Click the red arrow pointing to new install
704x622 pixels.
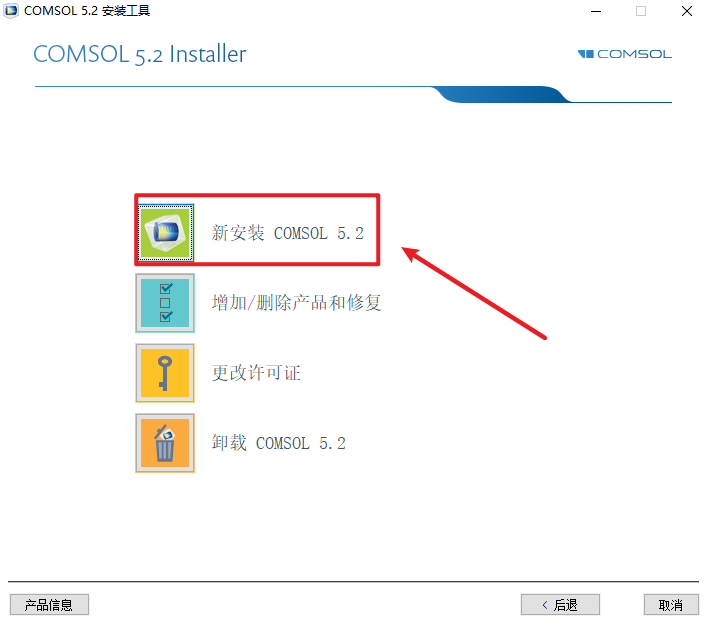(474, 293)
